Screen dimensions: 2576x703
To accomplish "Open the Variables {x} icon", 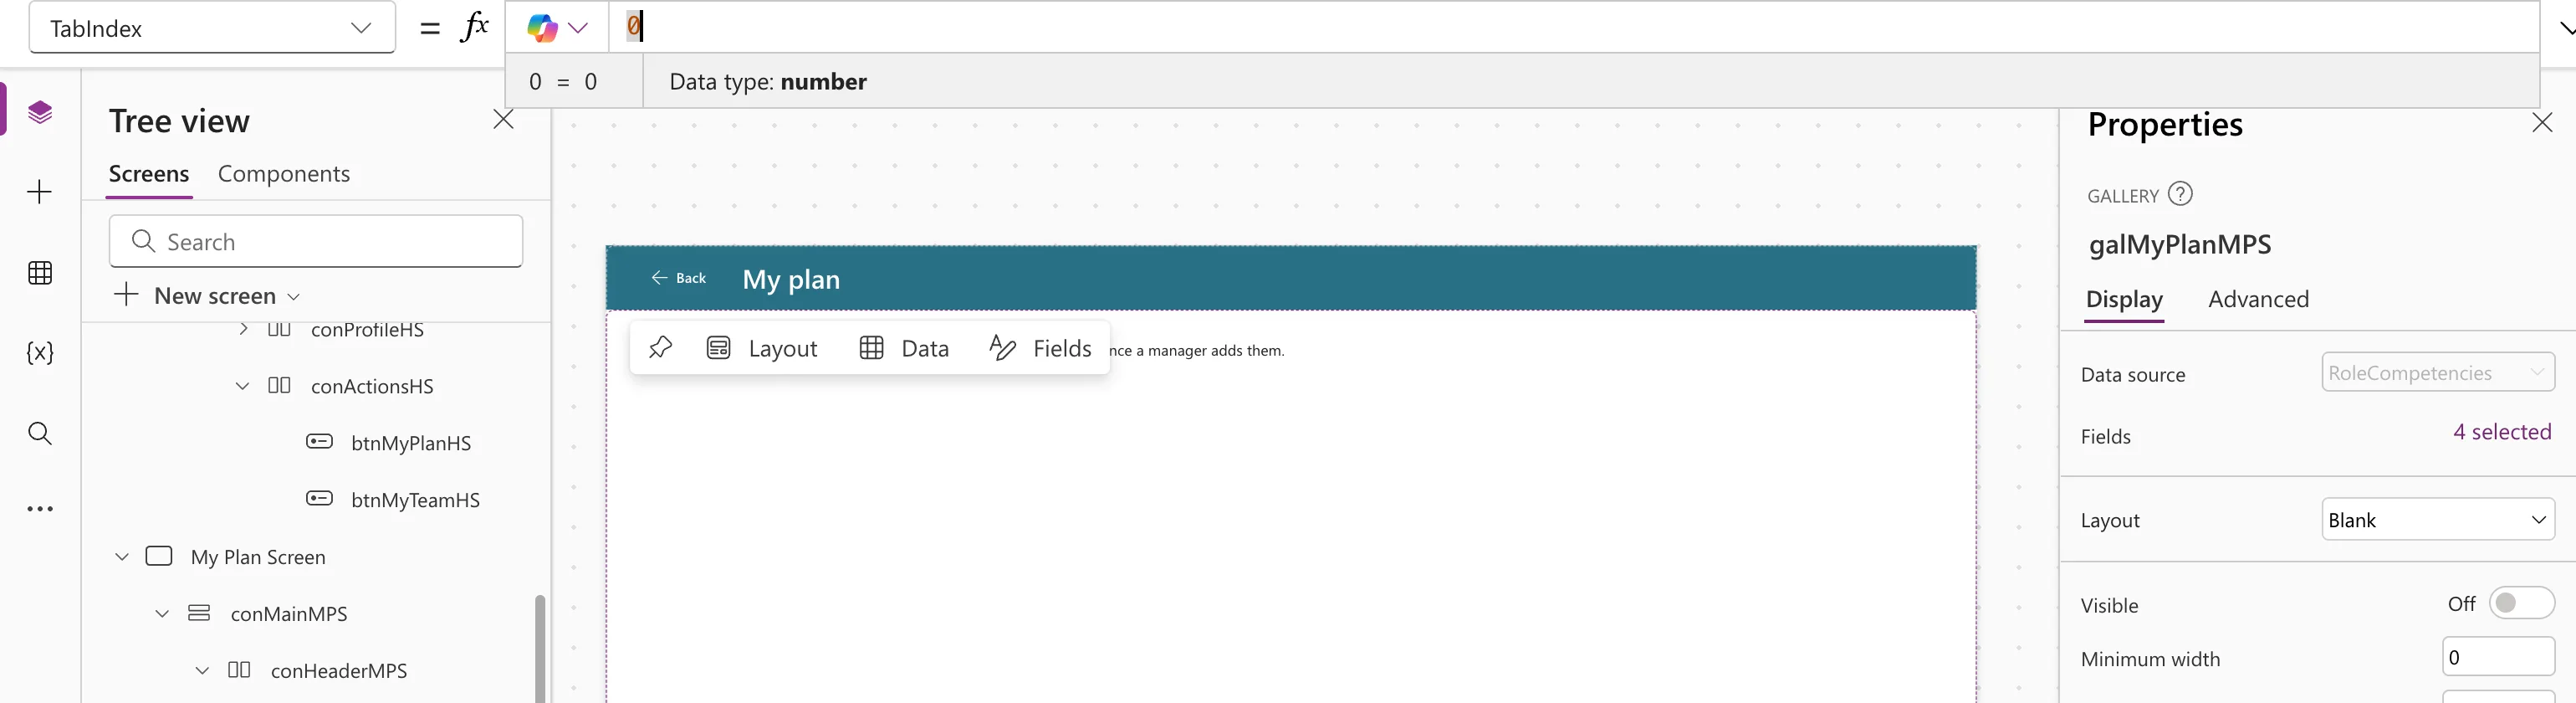I will tap(40, 352).
